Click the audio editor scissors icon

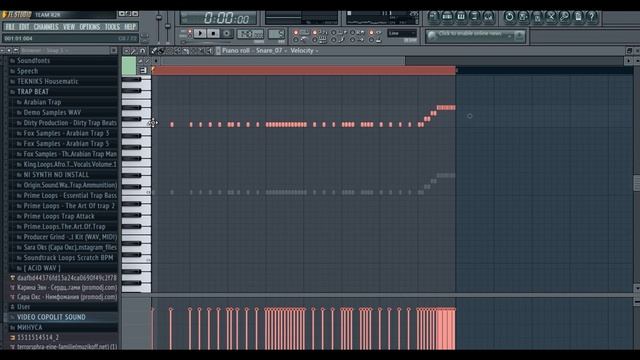pos(551,17)
